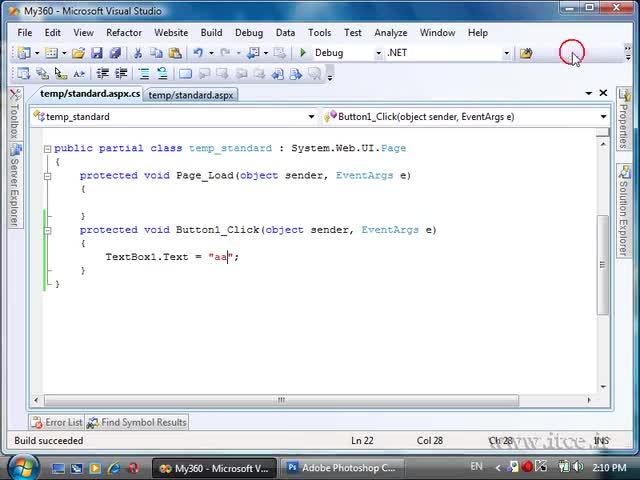The width and height of the screenshot is (640, 480).
Task: Click the editor horizontal scrollbar thumb
Action: click(x=281, y=400)
